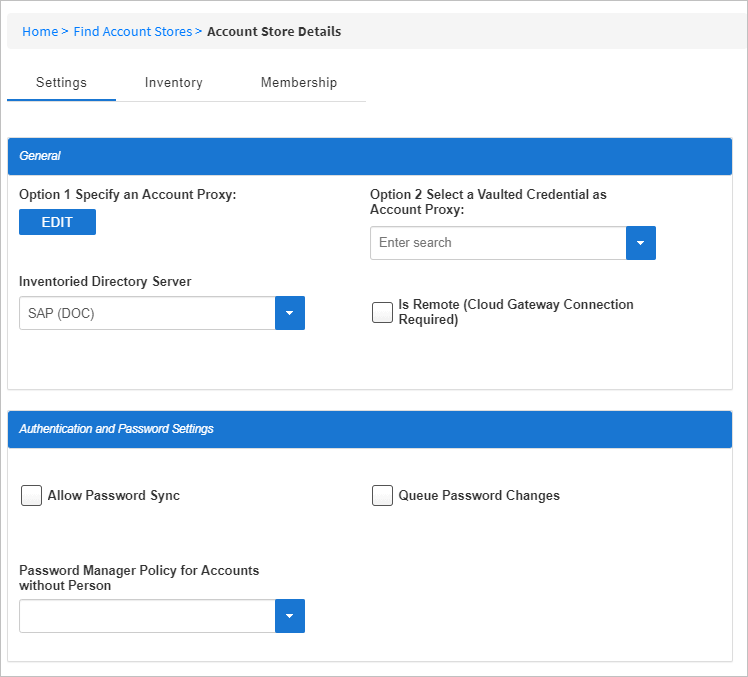Navigate to Find Account Stores breadcrumb

point(132,32)
